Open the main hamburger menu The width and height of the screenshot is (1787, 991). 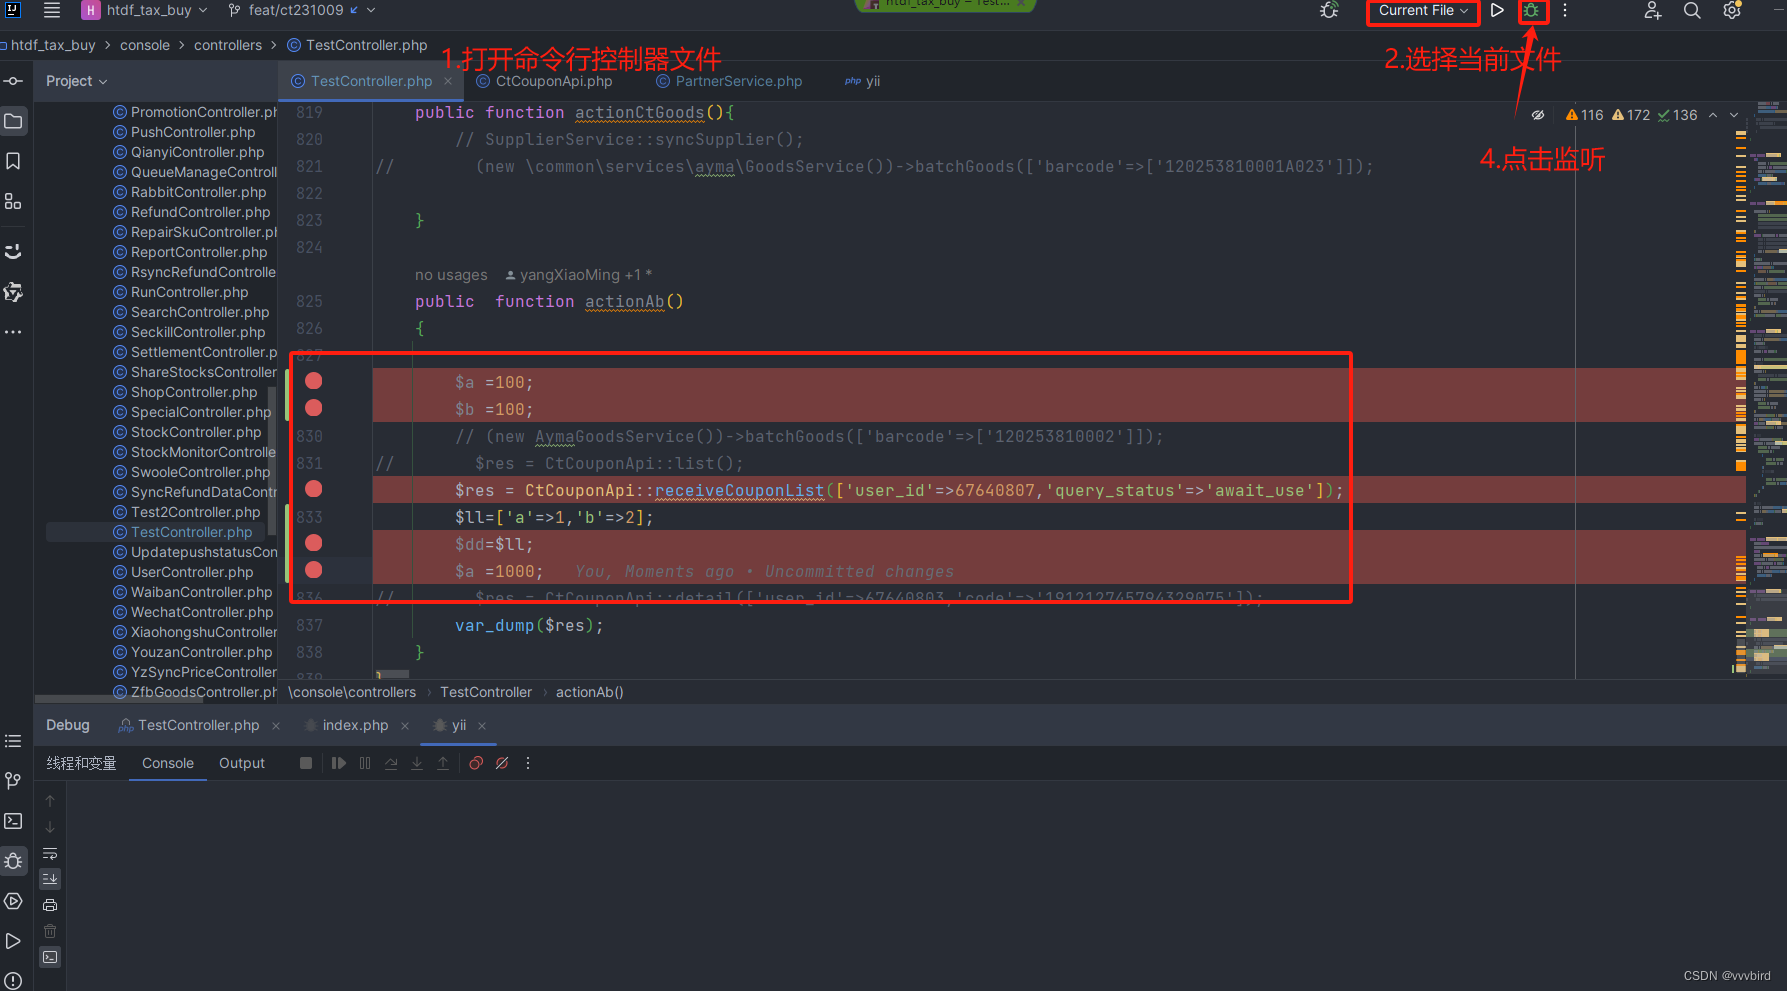(x=52, y=10)
